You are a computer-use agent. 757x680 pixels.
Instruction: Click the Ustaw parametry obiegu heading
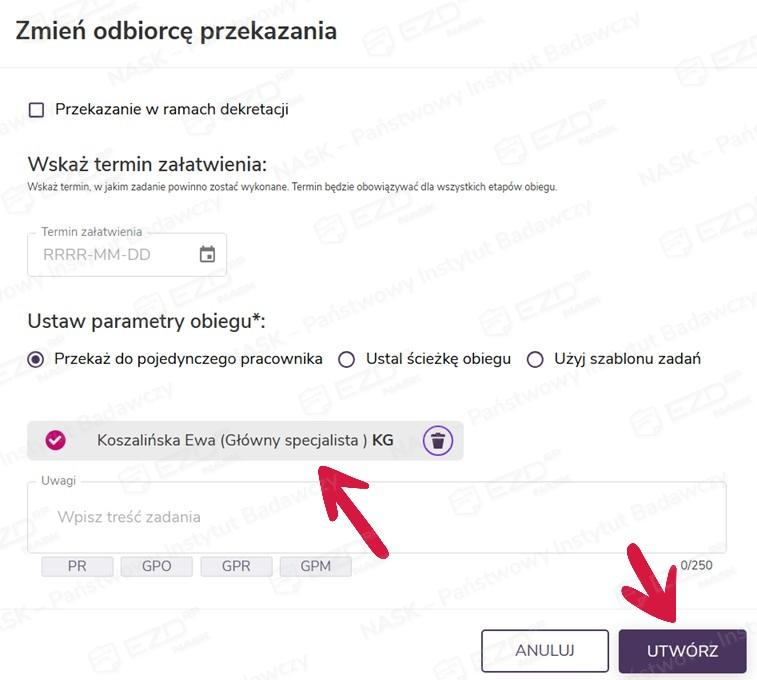pyautogui.click(x=146, y=321)
